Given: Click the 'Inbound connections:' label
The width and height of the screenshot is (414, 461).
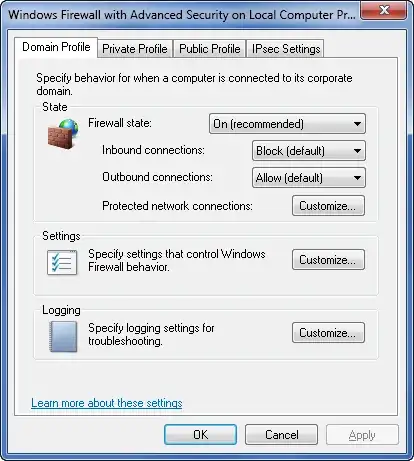Looking at the screenshot, I should click(x=153, y=150).
